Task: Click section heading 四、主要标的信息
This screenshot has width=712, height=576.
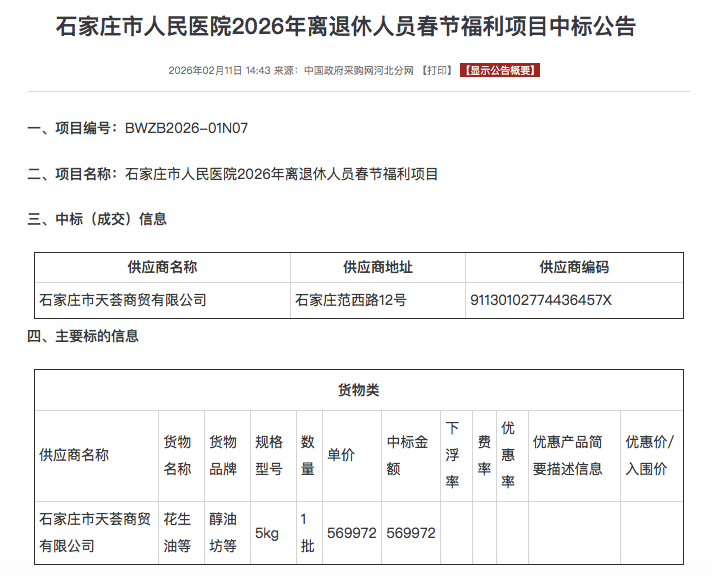Action: [83, 336]
